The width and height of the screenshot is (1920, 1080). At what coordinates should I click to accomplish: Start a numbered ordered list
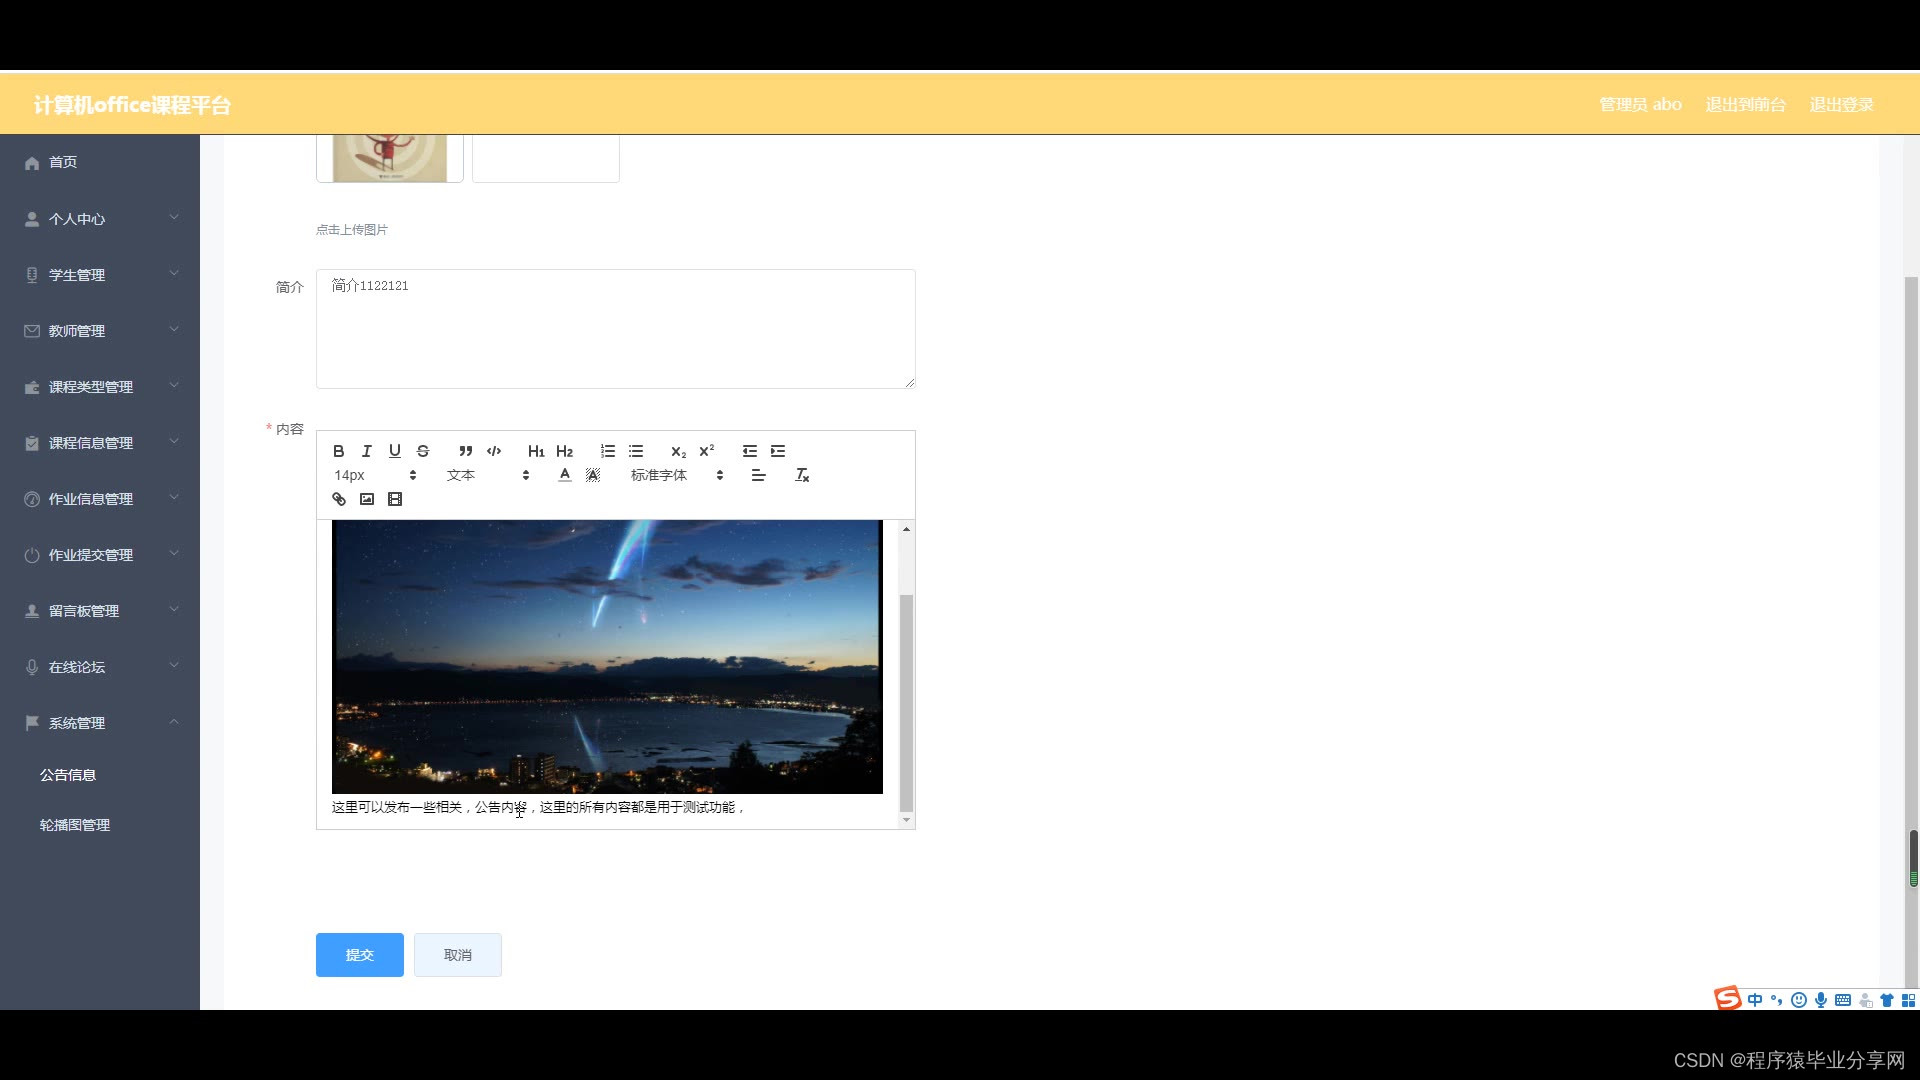click(x=607, y=451)
